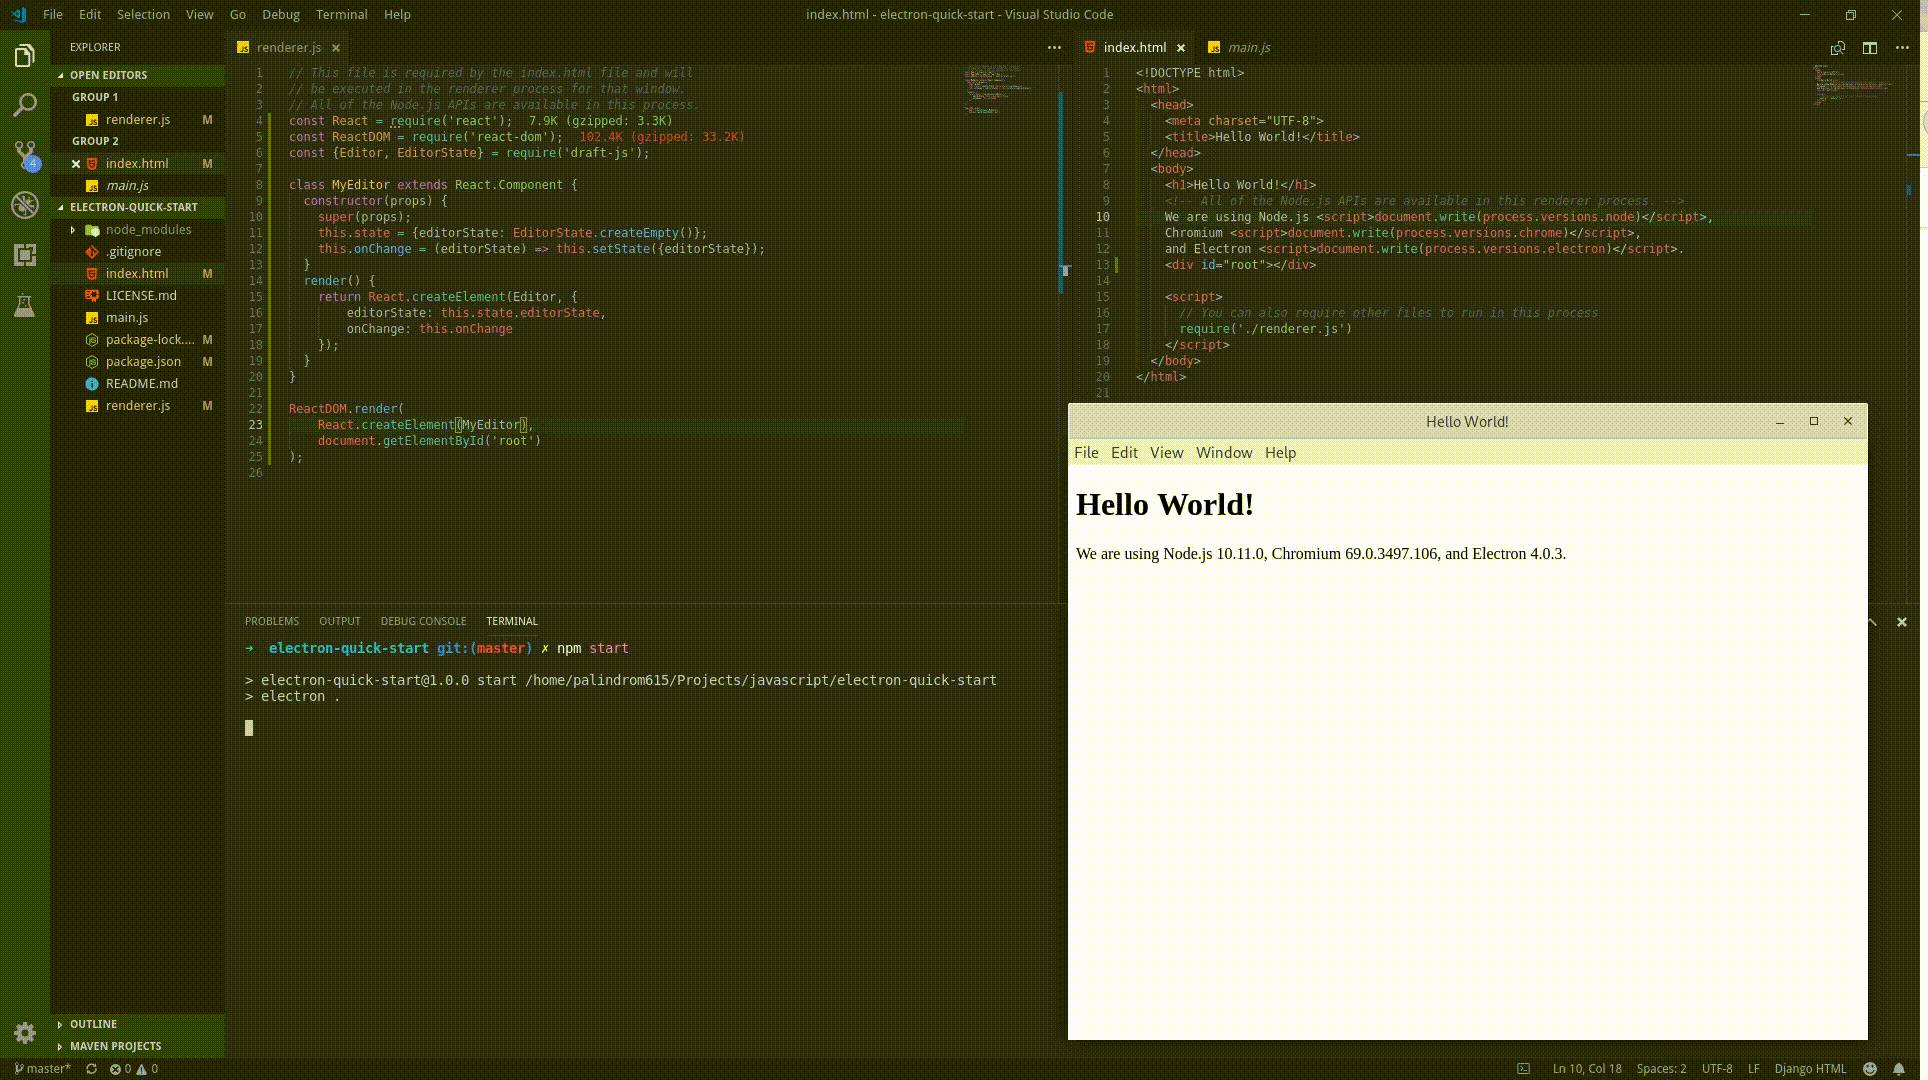This screenshot has height=1080, width=1928.
Task: Open the Settings gear in the activity bar
Action: [x=24, y=1033]
